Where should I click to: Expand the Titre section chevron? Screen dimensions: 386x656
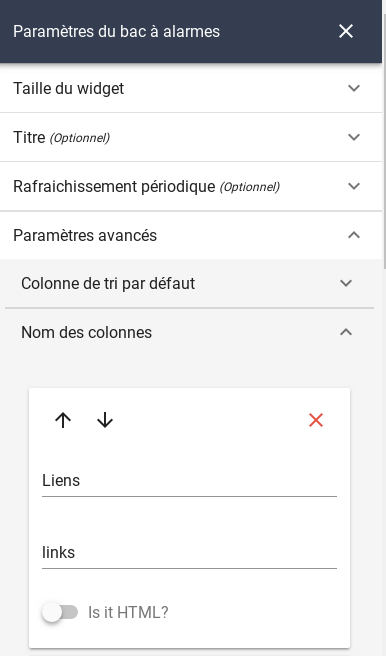tap(354, 137)
